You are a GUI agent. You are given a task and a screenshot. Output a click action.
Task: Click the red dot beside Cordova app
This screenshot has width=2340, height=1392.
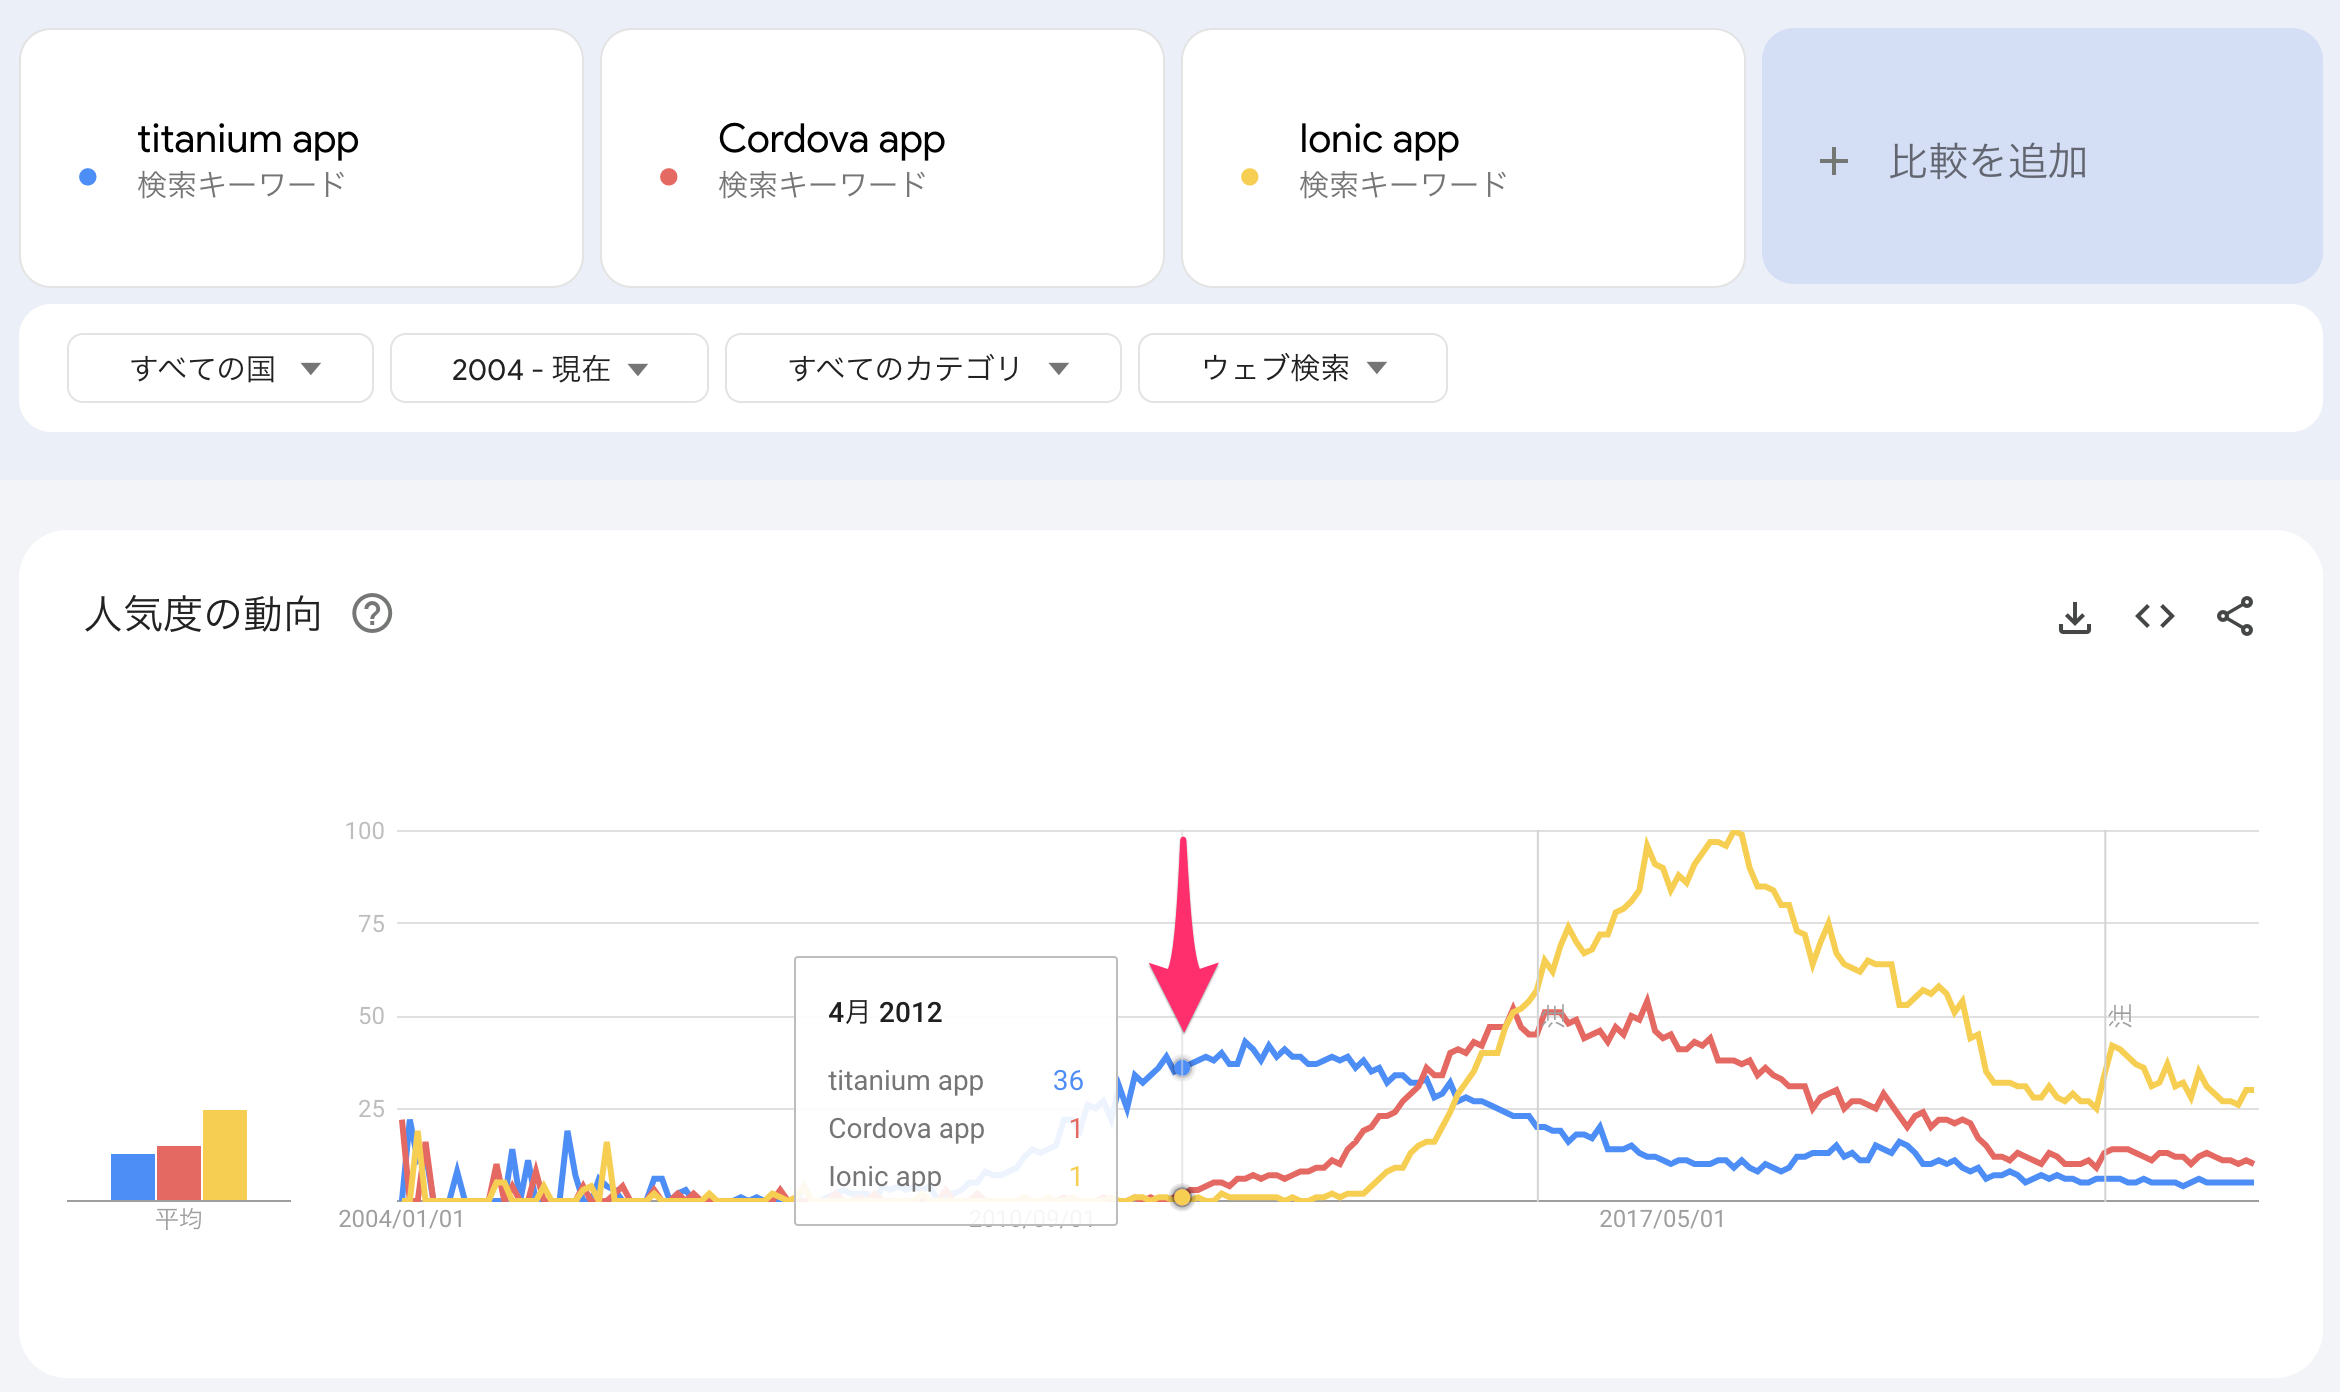[669, 177]
